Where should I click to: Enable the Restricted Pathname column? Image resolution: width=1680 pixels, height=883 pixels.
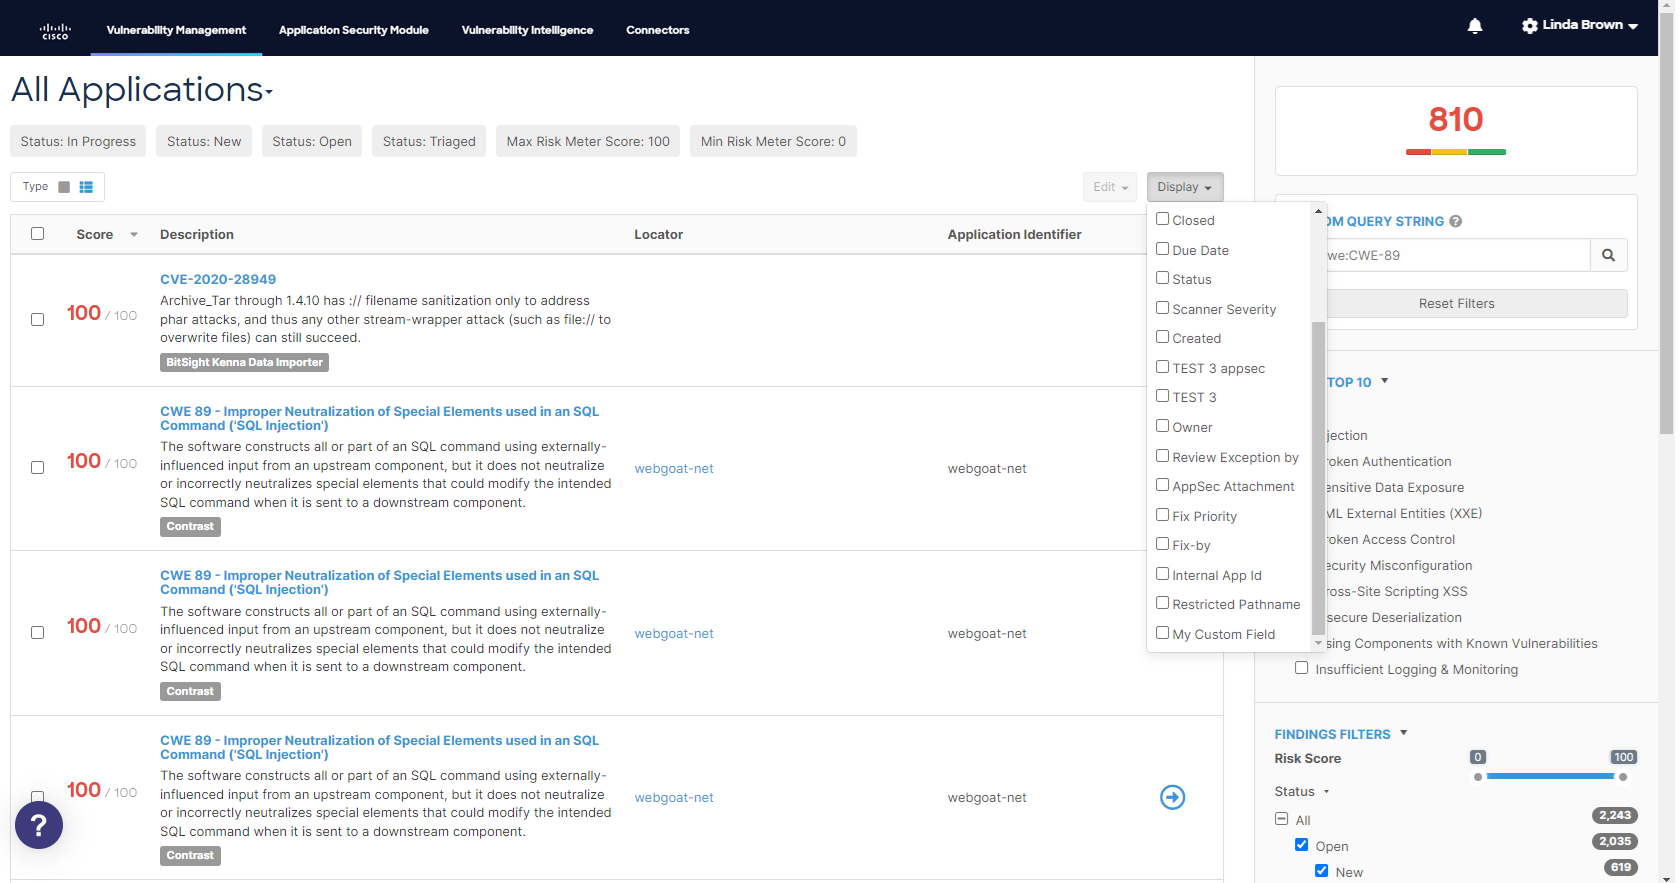(x=1162, y=603)
